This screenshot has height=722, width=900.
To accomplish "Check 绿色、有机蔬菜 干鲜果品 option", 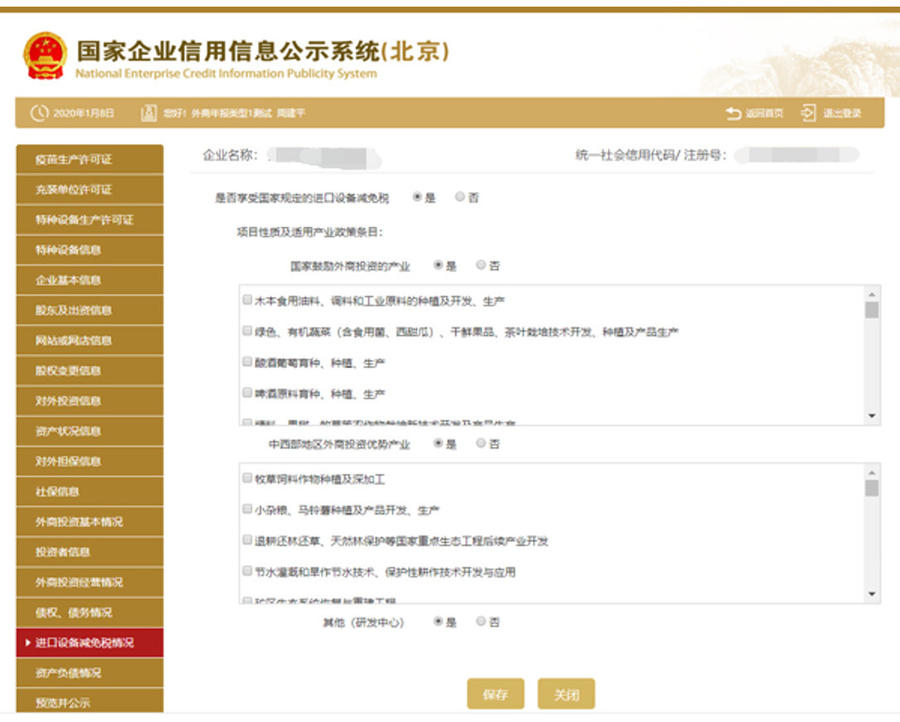I will [247, 331].
